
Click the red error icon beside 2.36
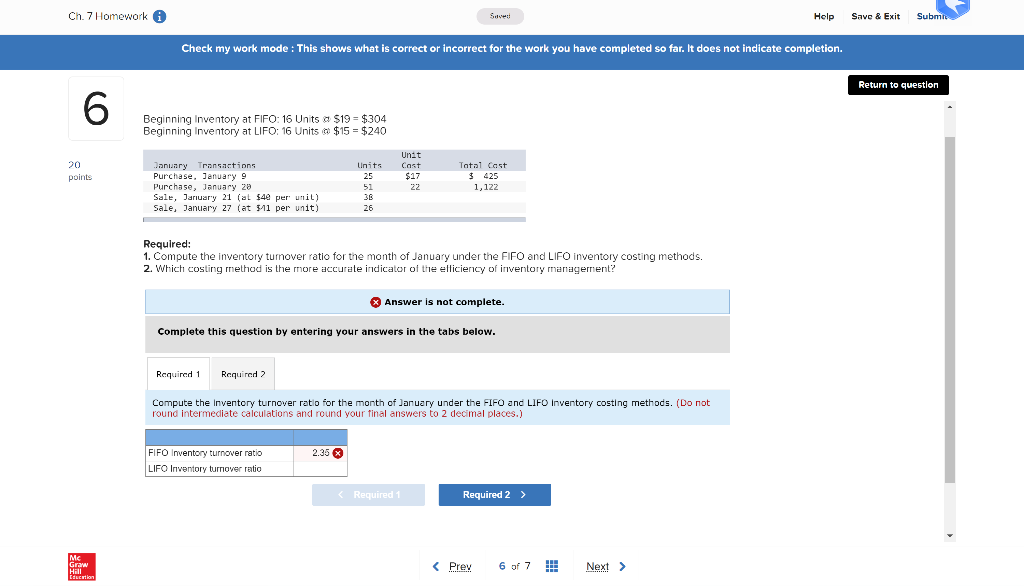click(338, 453)
